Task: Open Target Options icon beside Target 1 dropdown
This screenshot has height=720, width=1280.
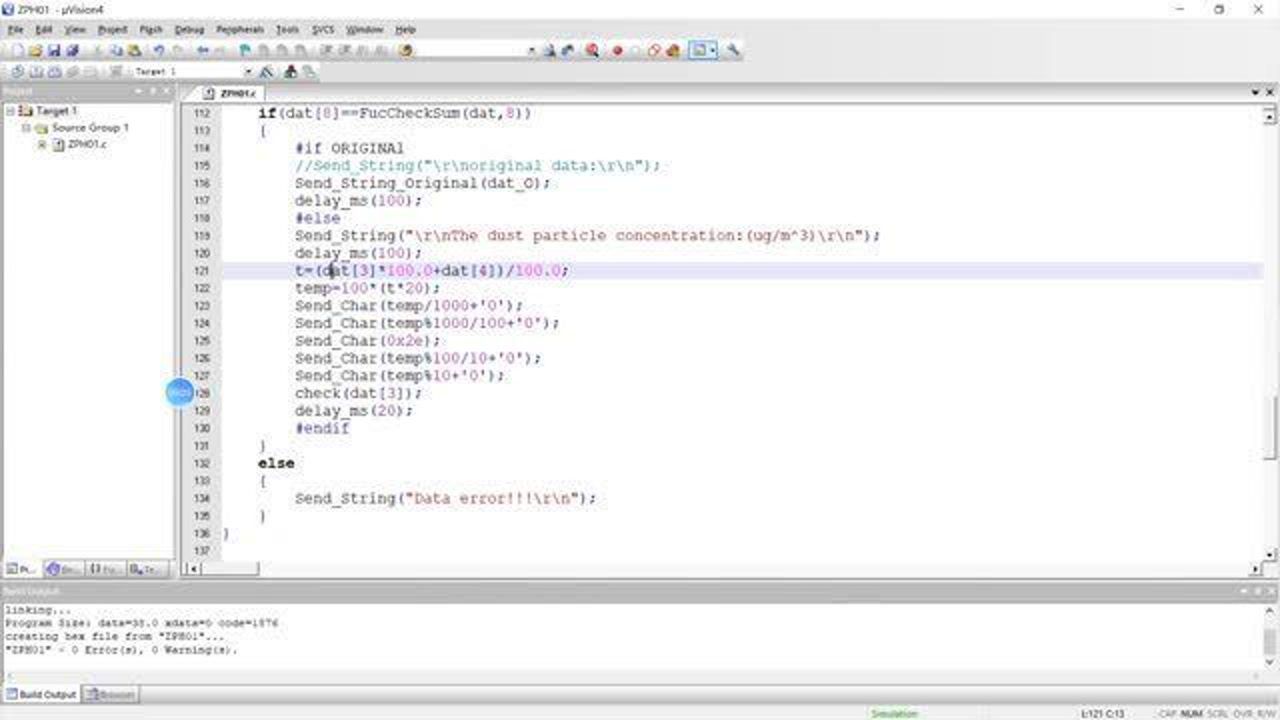Action: coord(266,72)
